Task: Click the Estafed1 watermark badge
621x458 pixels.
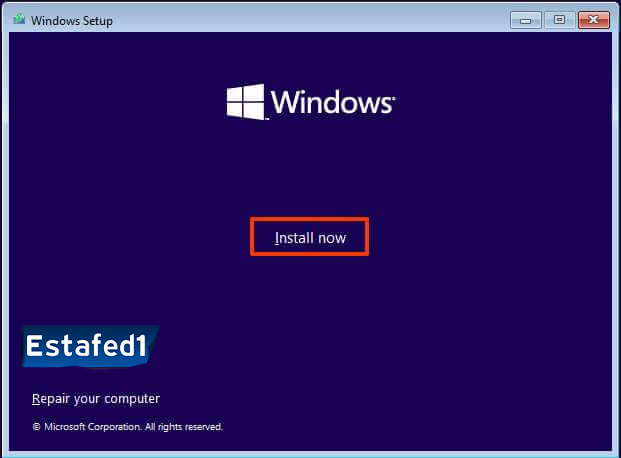Action: point(86,346)
